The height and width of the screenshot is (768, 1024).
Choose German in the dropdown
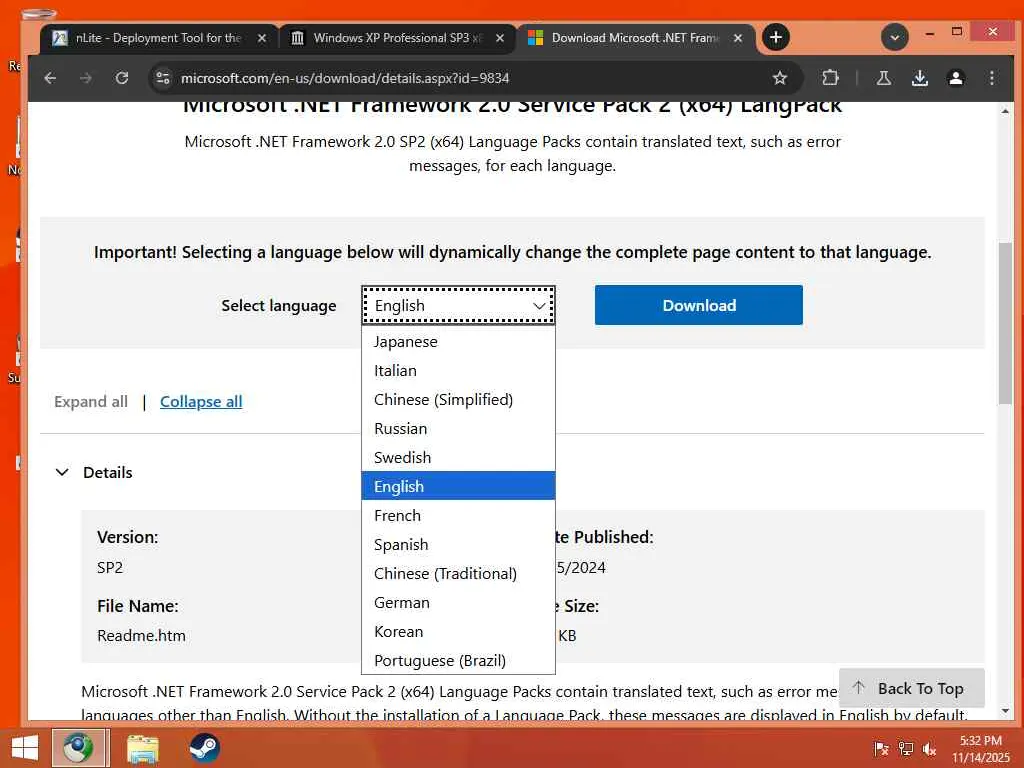tap(458, 602)
